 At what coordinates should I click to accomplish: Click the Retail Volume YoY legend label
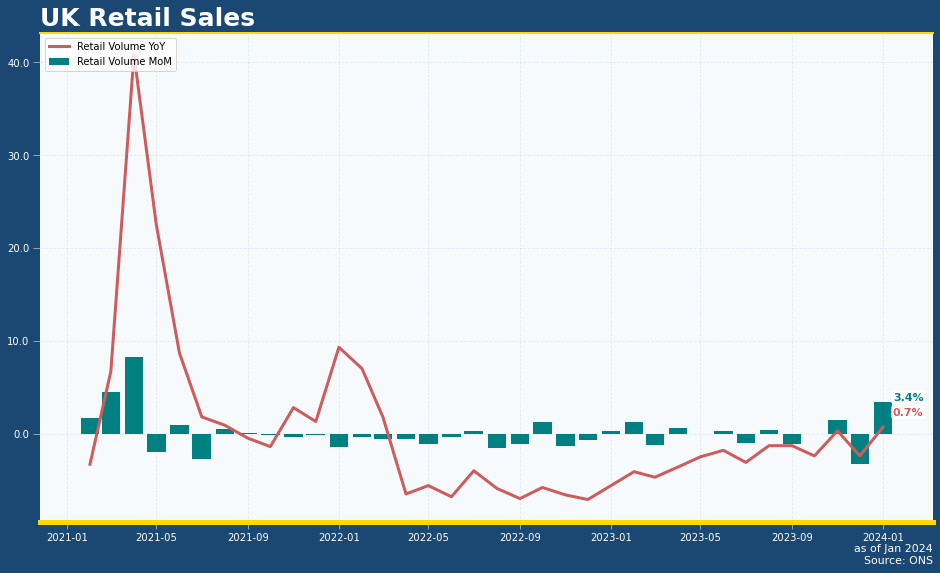[121, 47]
